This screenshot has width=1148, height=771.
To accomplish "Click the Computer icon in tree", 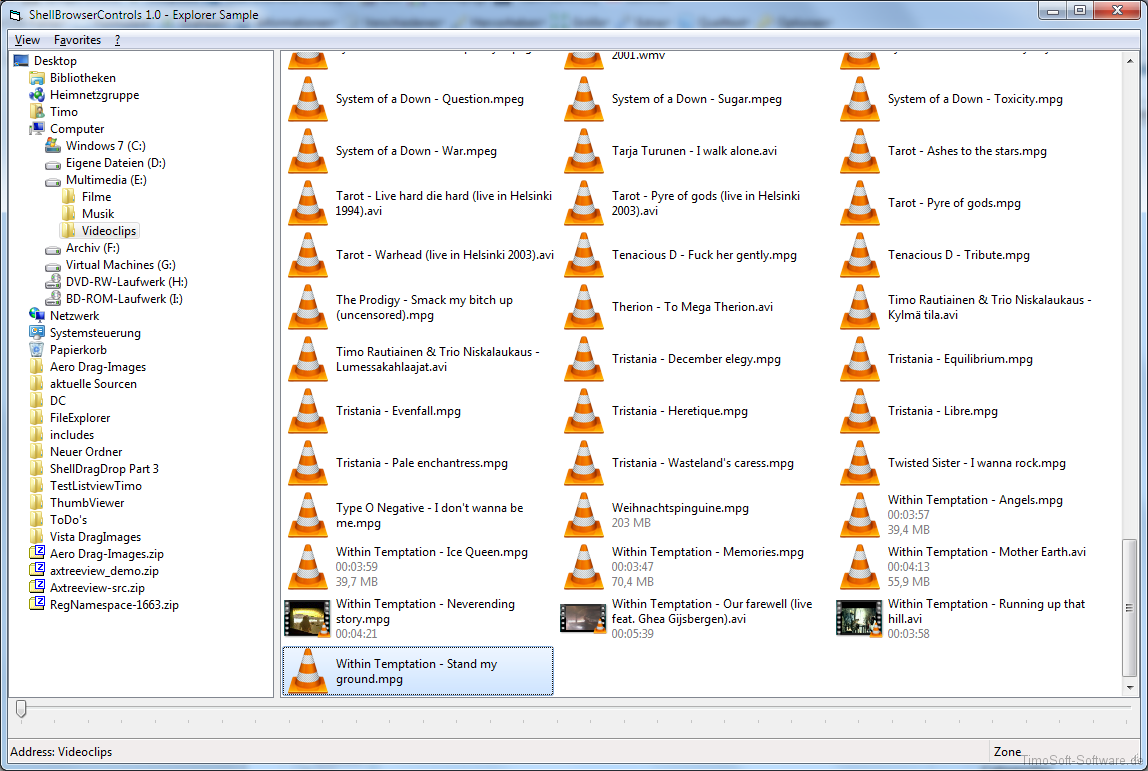I will point(37,129).
